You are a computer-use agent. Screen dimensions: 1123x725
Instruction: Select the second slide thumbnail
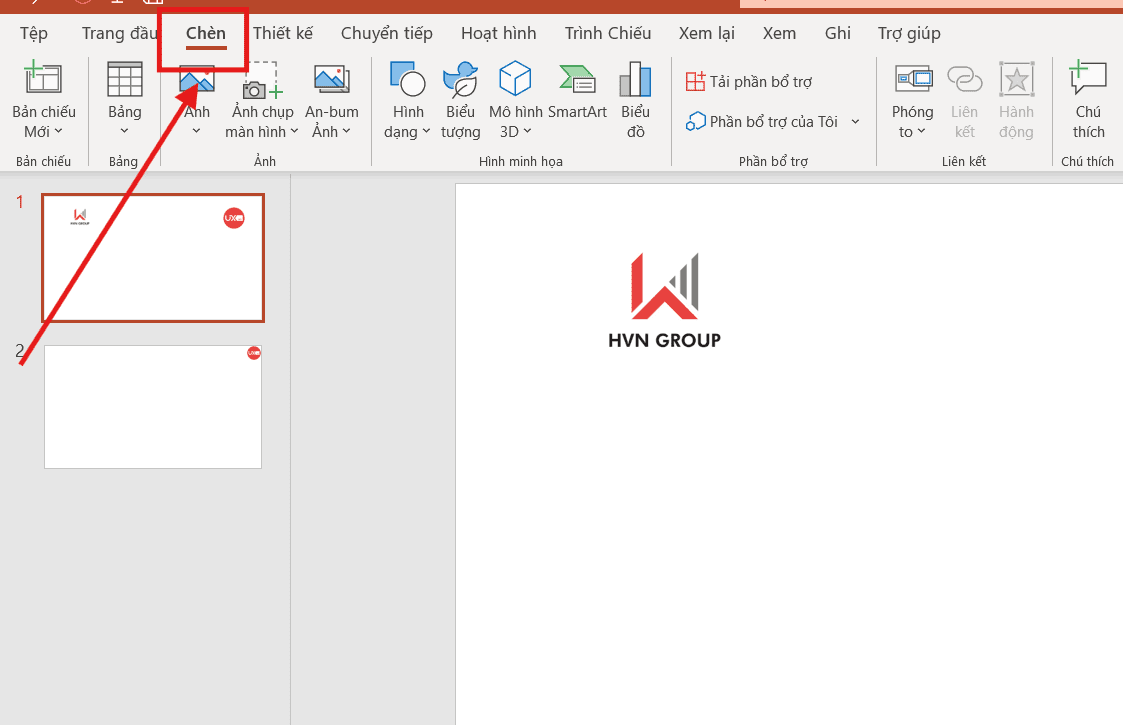pyautogui.click(x=152, y=406)
